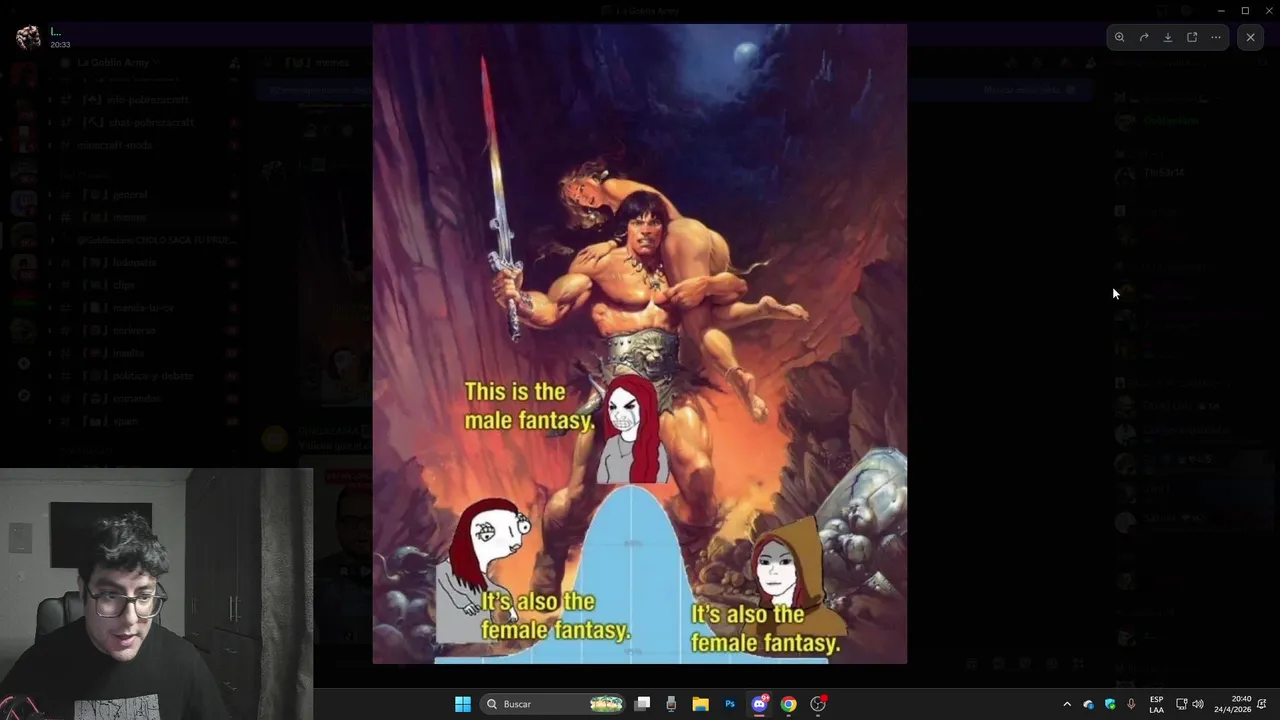Minimize the Discord window
The width and height of the screenshot is (1280, 720).
1221,10
